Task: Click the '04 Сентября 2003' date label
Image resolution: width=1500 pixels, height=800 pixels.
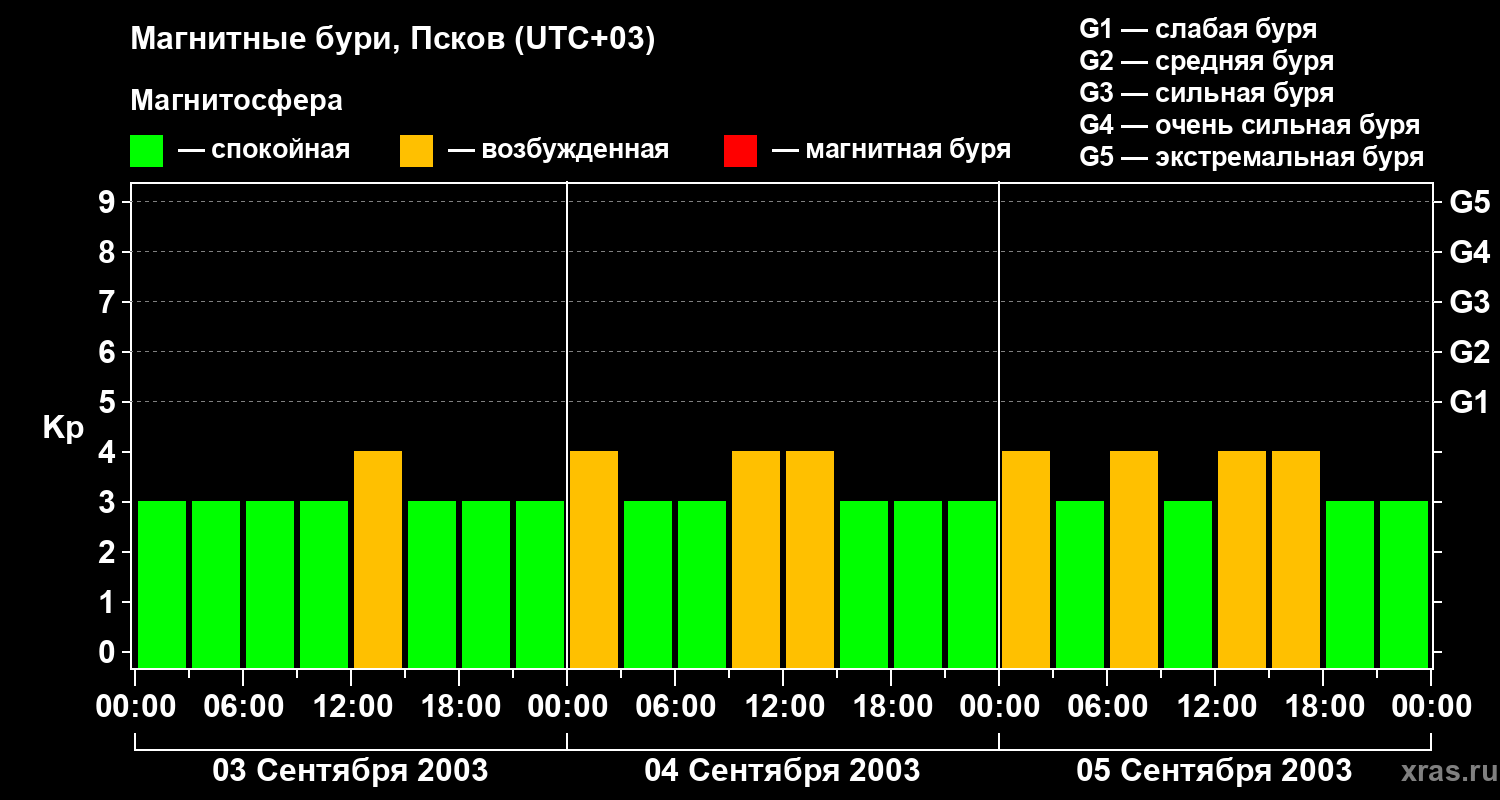Action: (x=782, y=771)
